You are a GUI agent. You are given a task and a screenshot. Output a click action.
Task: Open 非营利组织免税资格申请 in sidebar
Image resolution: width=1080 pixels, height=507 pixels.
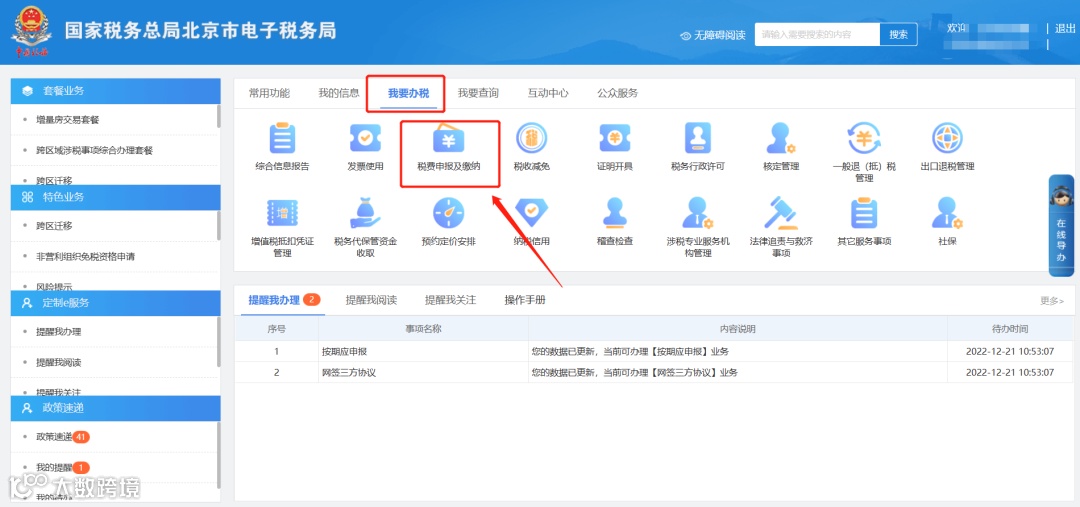point(85,256)
